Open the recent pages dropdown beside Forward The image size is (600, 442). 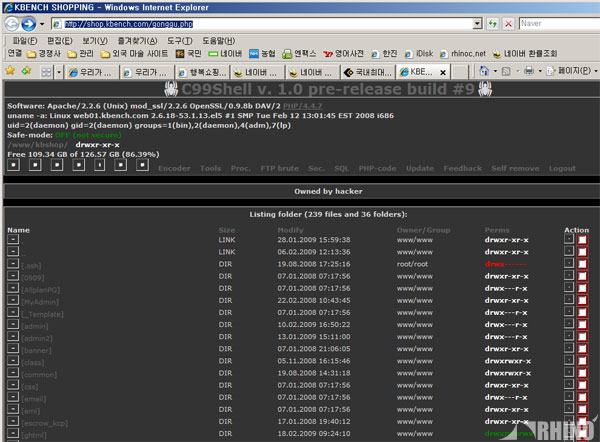42,24
